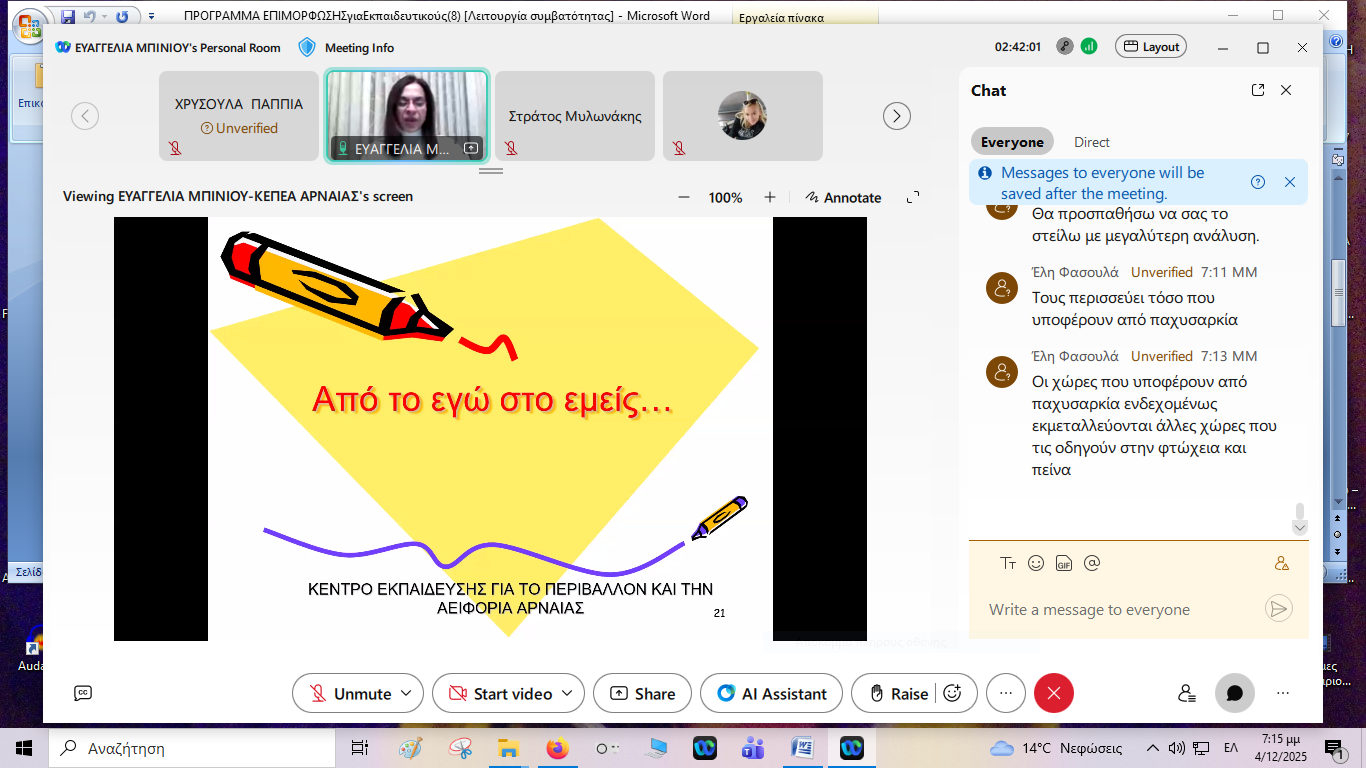Send a reaction with smiley icon
Viewport: 1366px width, 768px height.
(x=953, y=693)
